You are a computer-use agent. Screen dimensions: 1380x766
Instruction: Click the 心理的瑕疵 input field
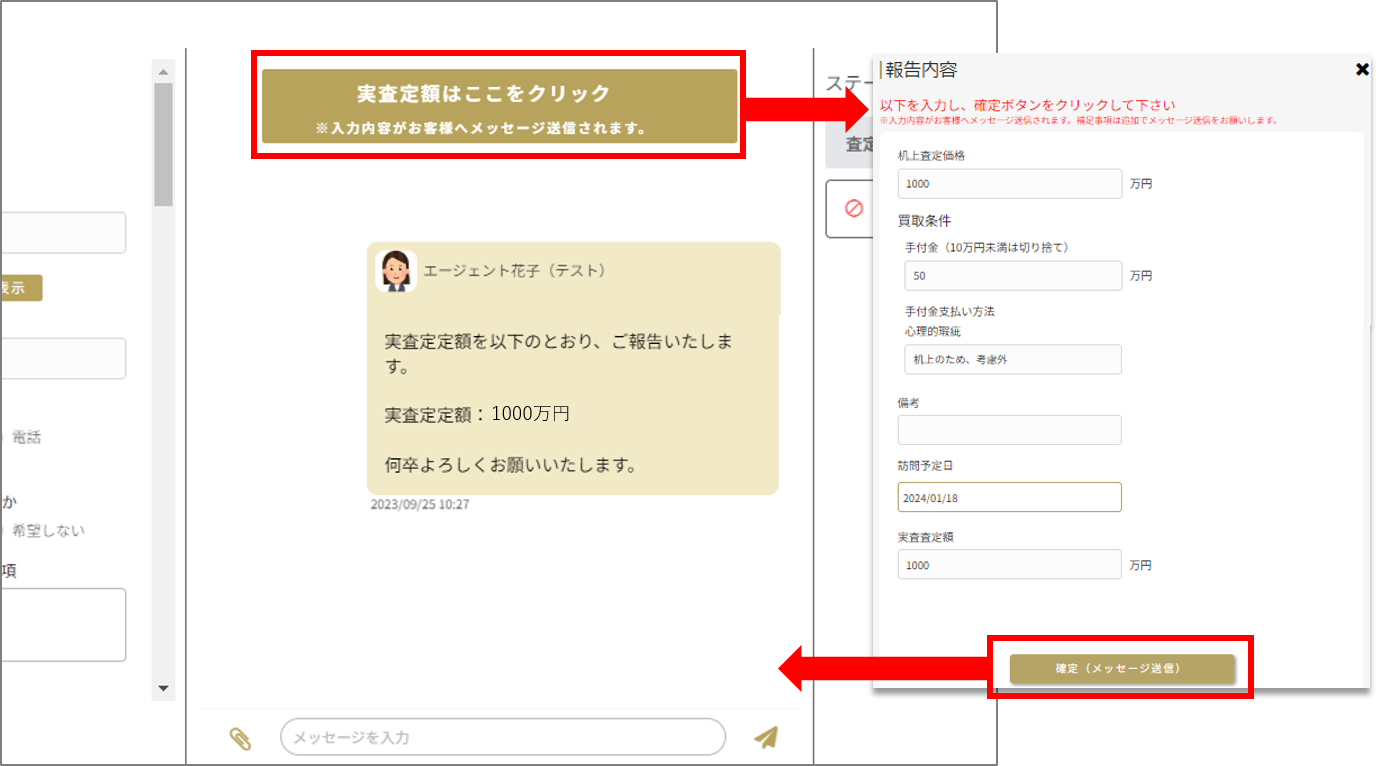point(1013,359)
